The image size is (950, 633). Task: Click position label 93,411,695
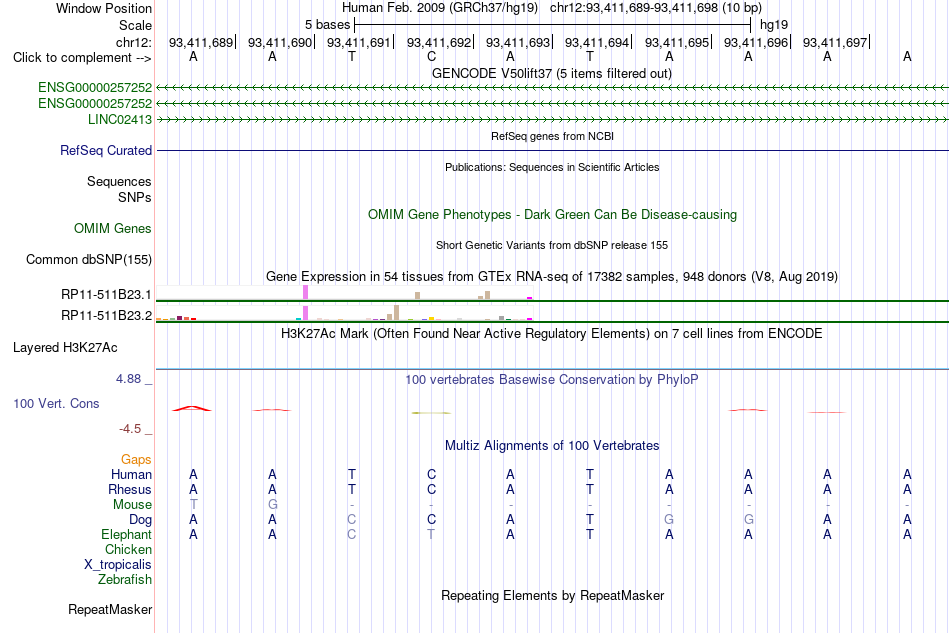click(x=677, y=42)
